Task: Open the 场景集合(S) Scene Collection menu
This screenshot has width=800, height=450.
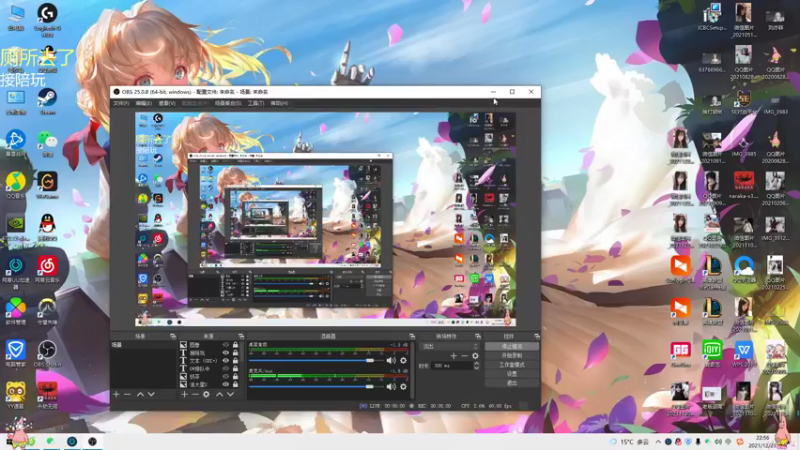Action: (228, 103)
